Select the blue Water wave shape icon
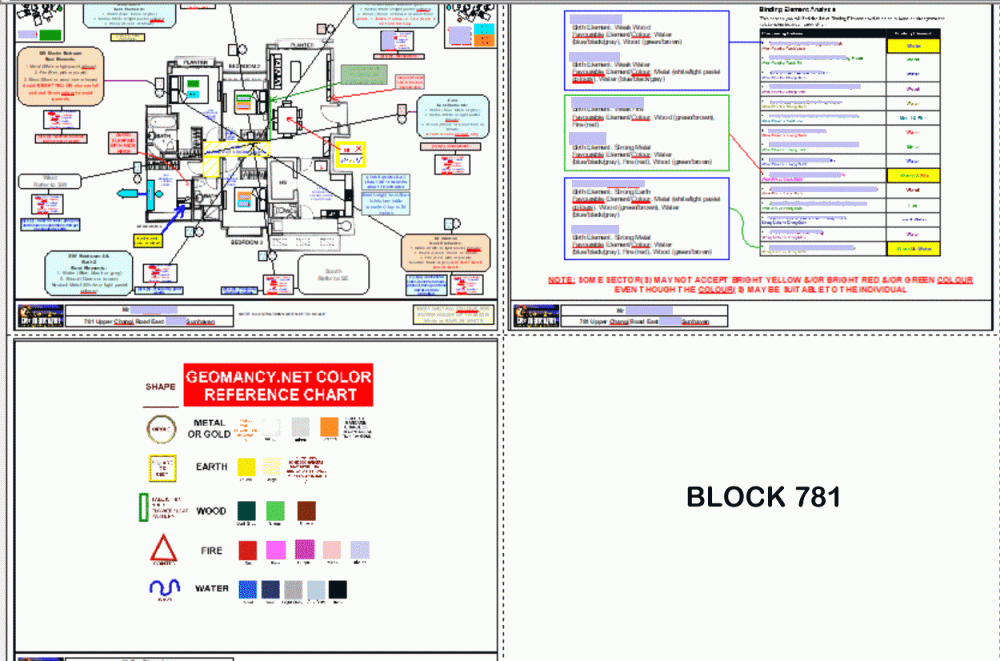 165,588
